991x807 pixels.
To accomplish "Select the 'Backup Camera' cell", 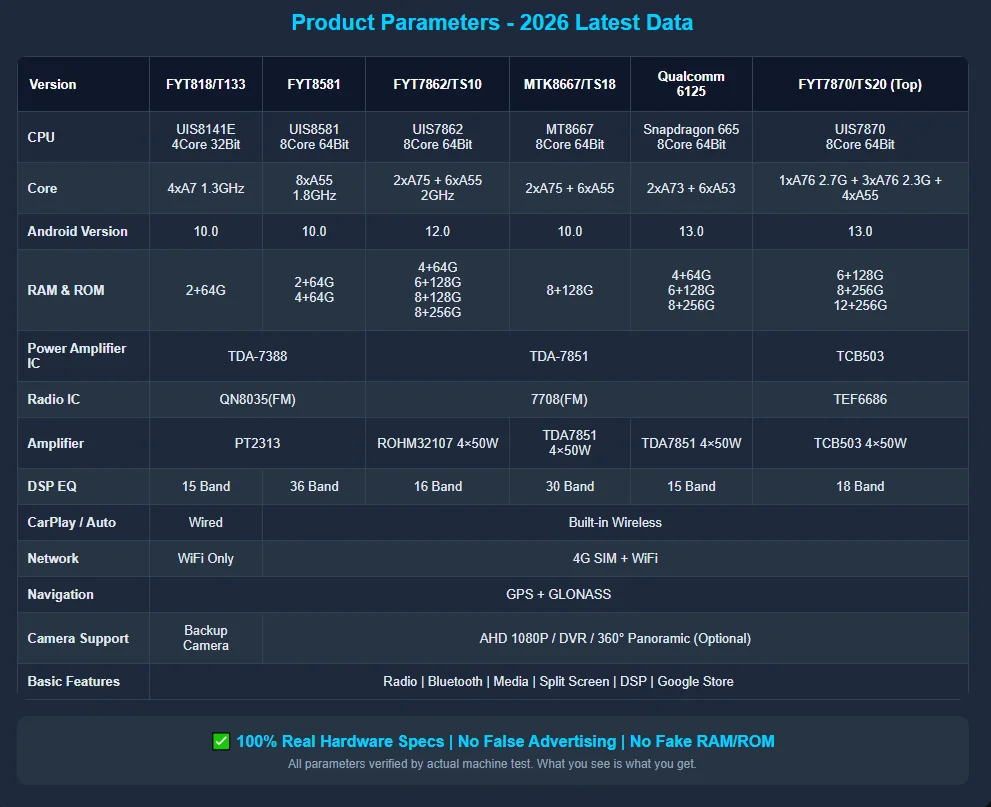I will pyautogui.click(x=206, y=638).
